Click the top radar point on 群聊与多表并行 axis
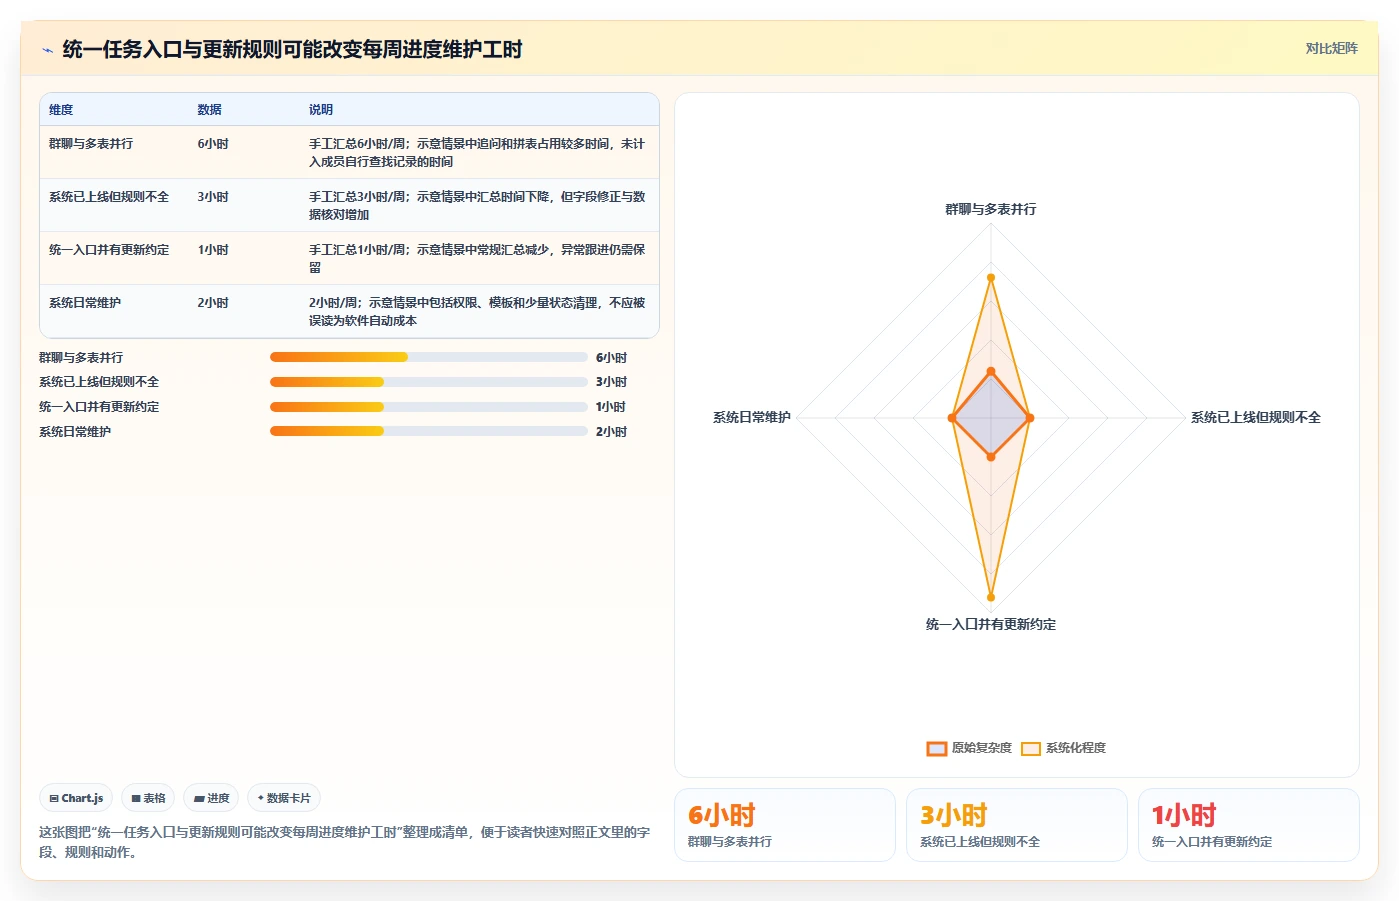This screenshot has height=901, width=1399. (x=991, y=277)
